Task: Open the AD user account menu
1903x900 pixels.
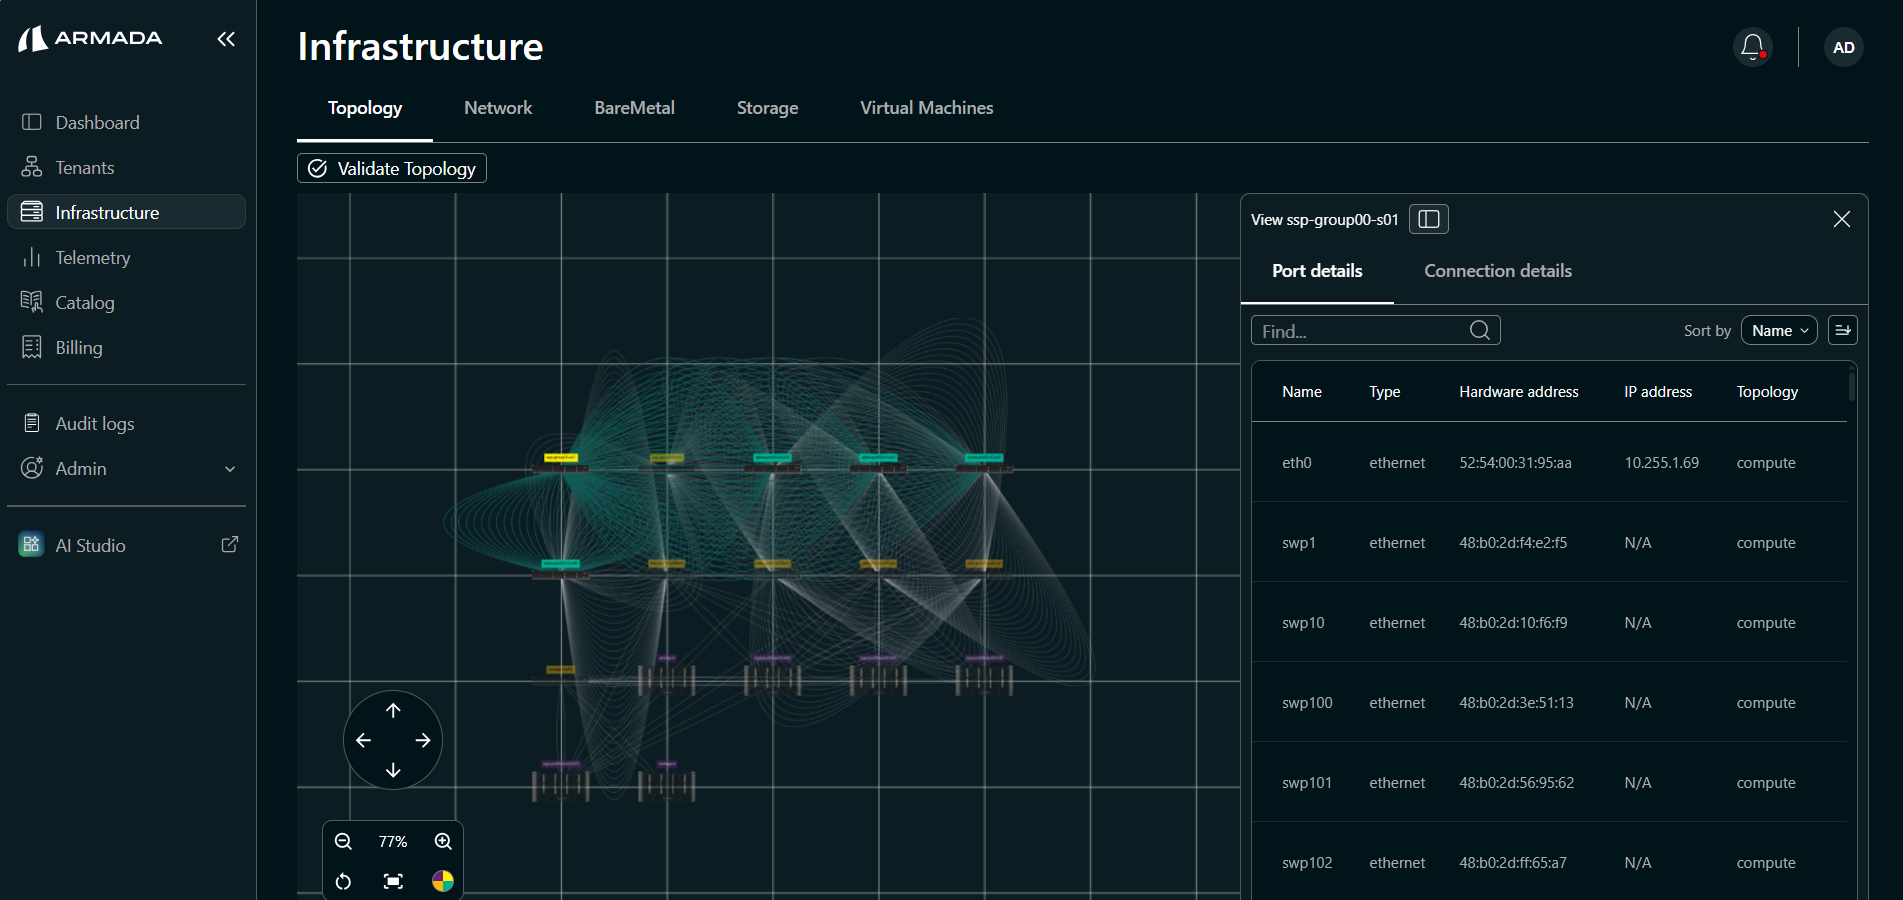Action: 1843,47
